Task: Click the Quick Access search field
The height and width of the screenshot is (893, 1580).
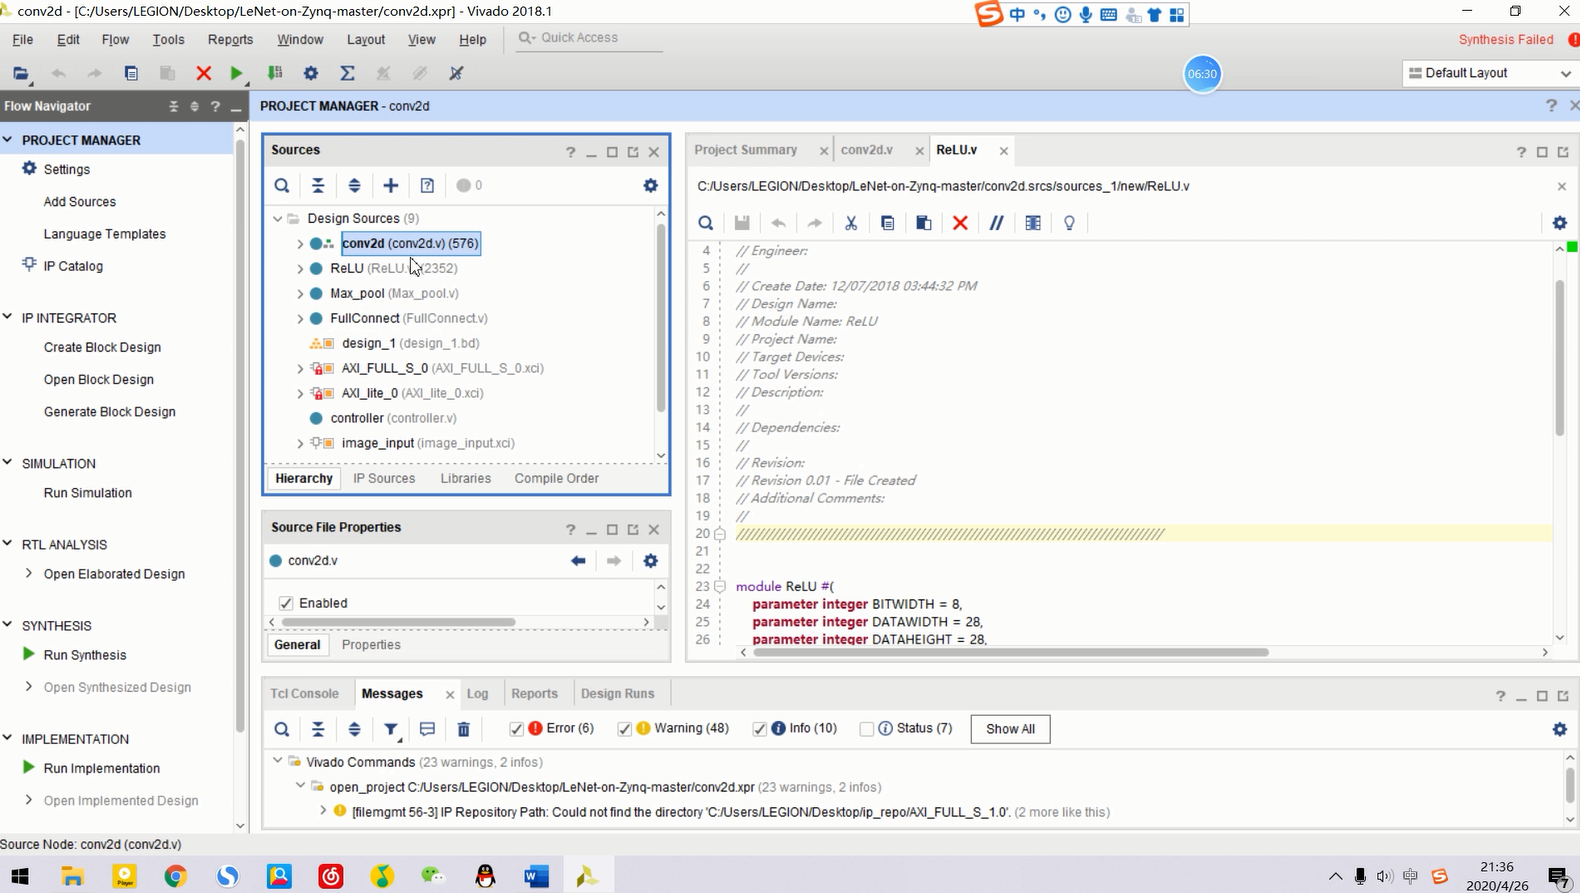Action: (x=590, y=38)
